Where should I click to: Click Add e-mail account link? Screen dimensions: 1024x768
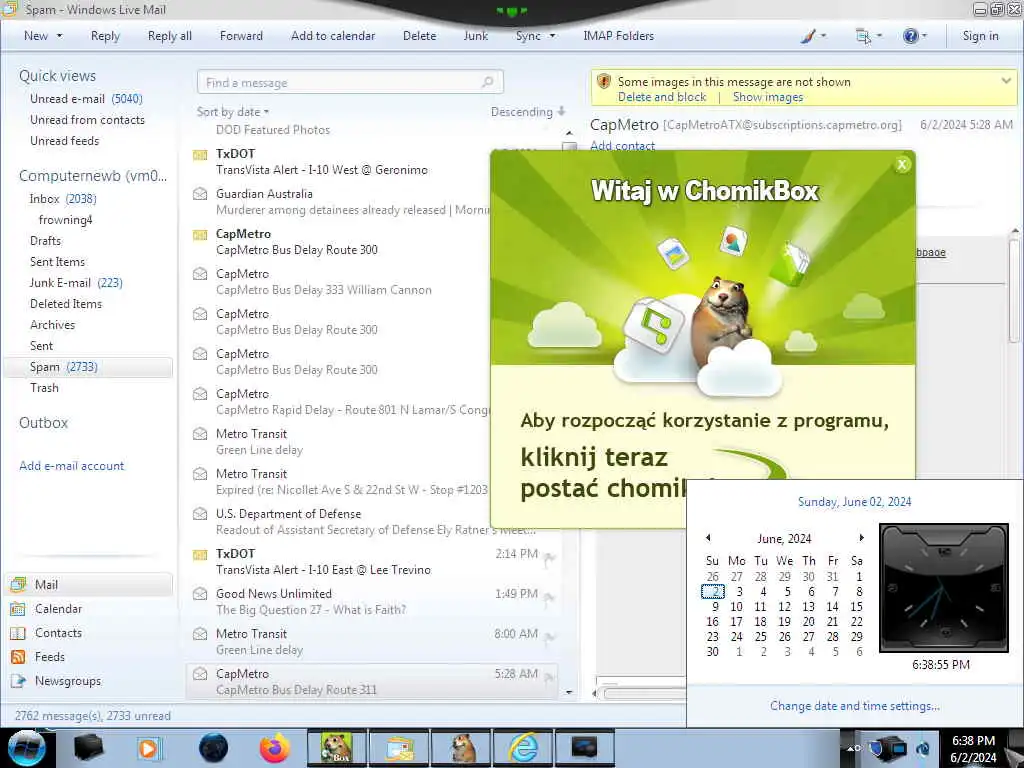(x=72, y=466)
